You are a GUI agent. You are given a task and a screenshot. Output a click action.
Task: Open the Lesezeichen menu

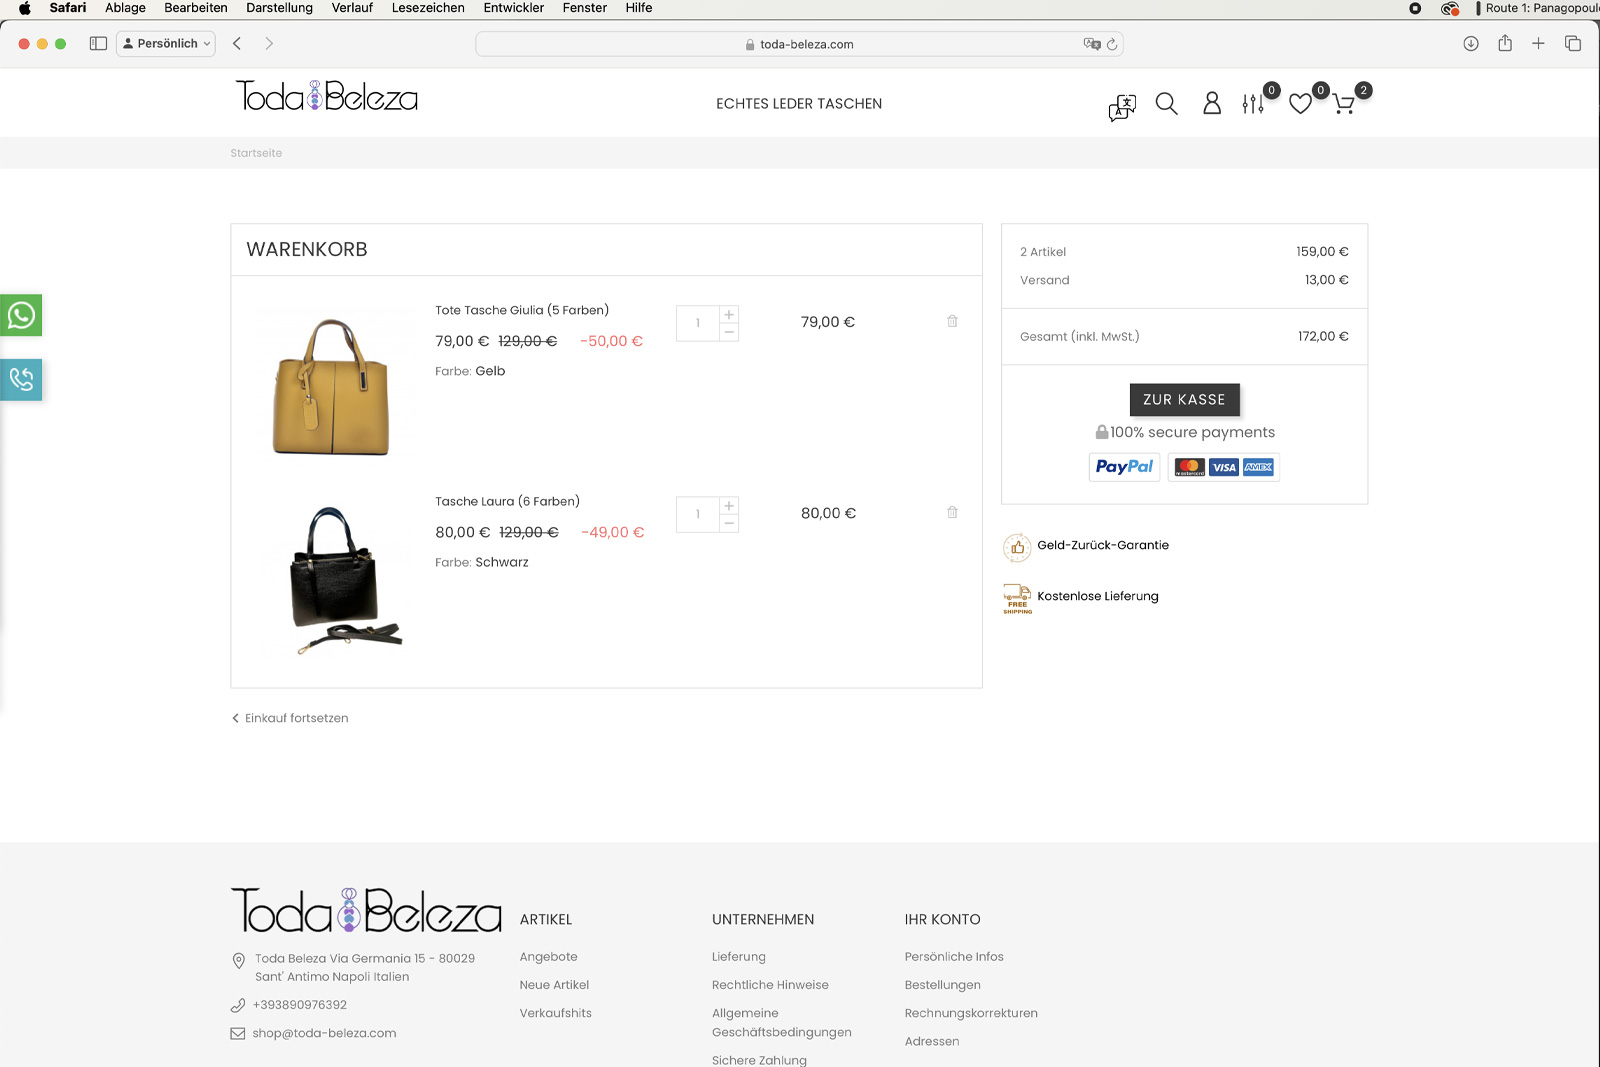click(427, 8)
